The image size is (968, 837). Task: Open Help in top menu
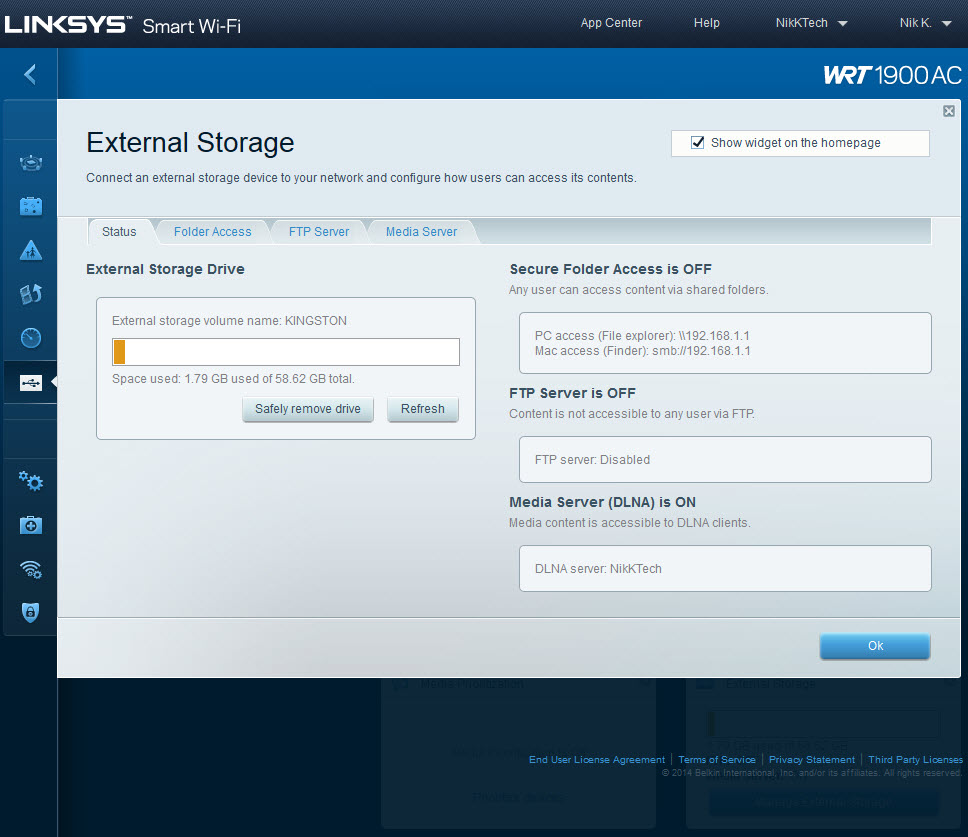coord(706,23)
